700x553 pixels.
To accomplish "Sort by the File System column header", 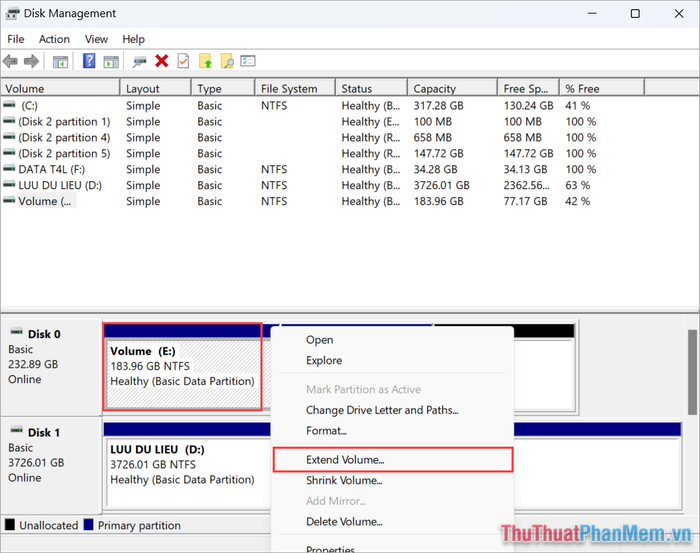I will (295, 88).
